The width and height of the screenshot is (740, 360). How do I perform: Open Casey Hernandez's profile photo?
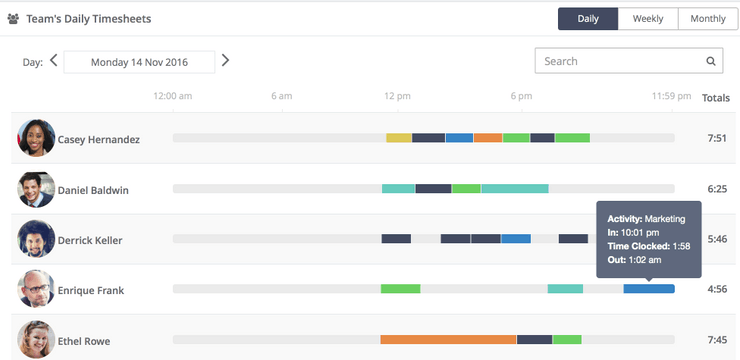point(36,138)
